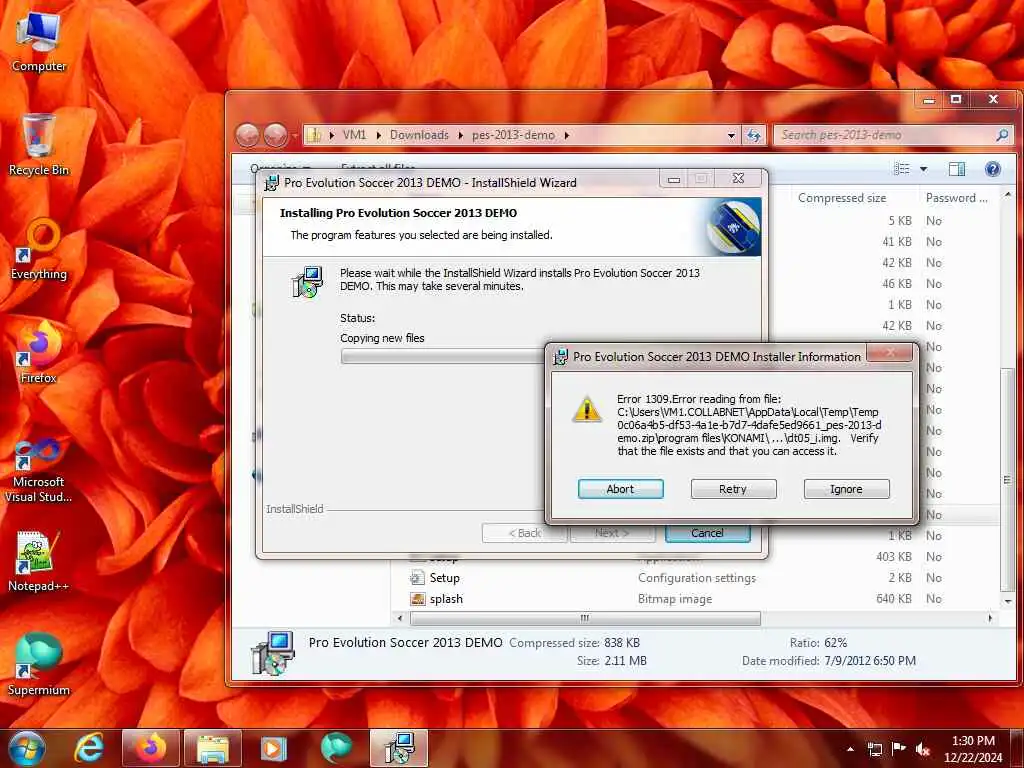
Task: Click the muted volume tray icon
Action: pyautogui.click(x=923, y=749)
